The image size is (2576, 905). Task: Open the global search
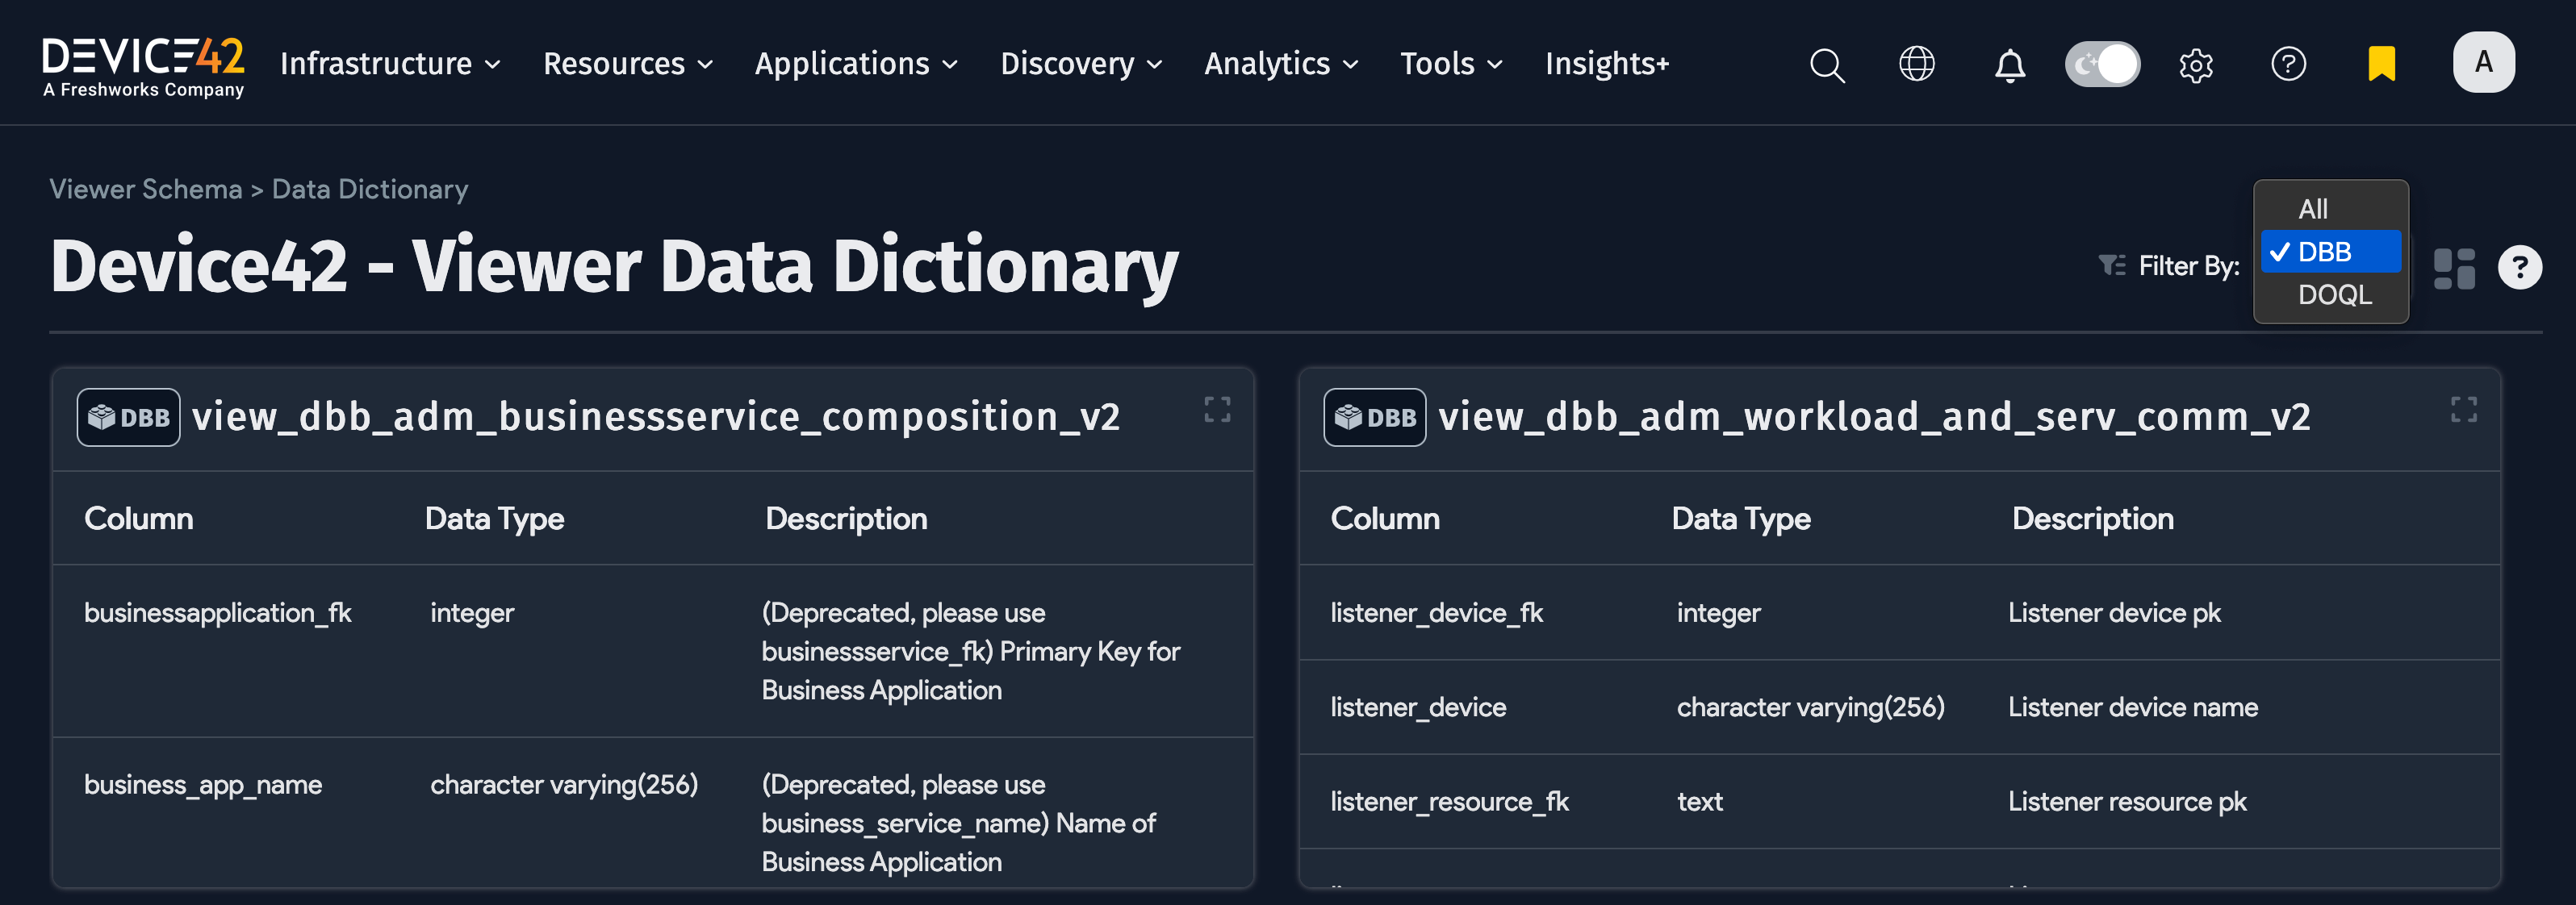1826,64
